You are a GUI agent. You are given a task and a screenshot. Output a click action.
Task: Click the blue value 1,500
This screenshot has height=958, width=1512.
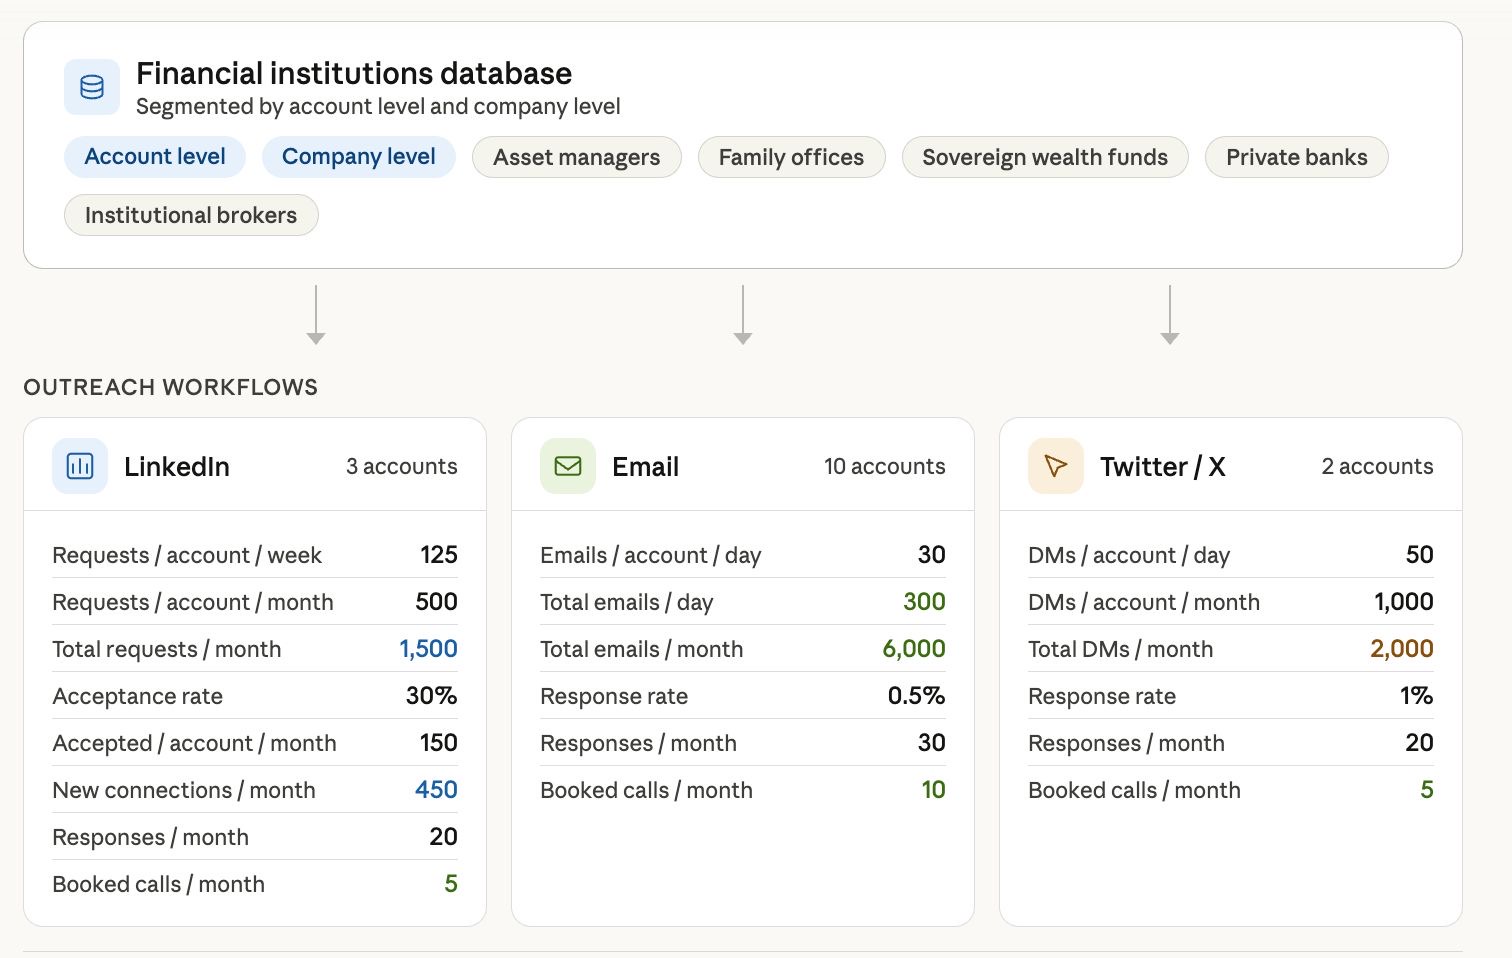tap(428, 649)
